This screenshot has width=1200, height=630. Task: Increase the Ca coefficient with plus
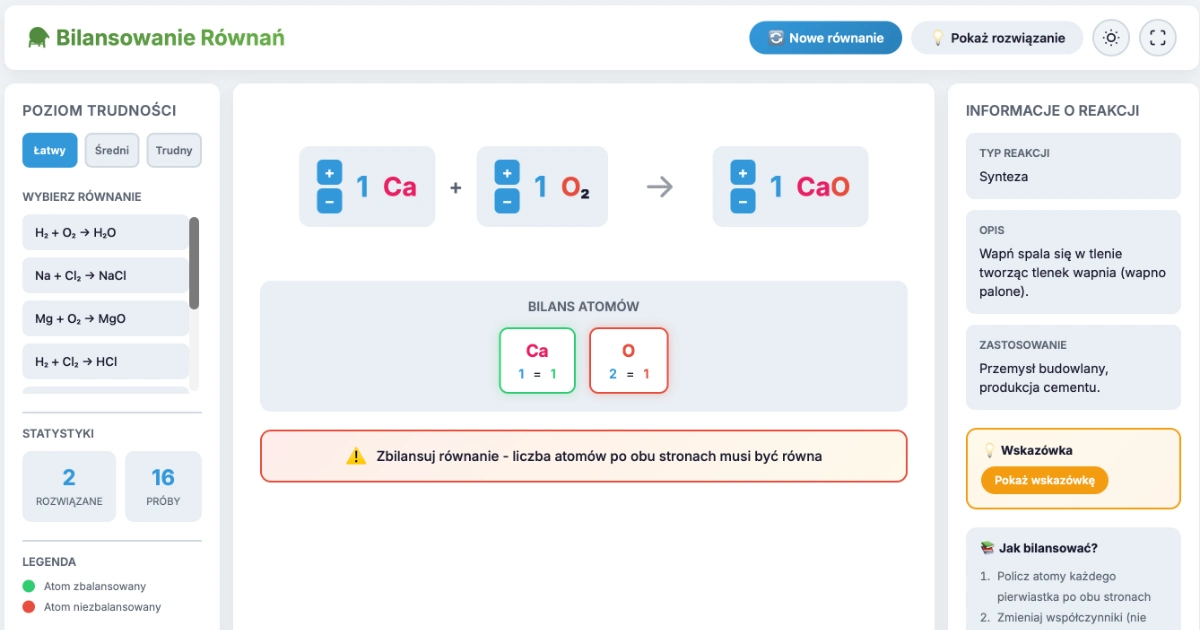pyautogui.click(x=330, y=172)
